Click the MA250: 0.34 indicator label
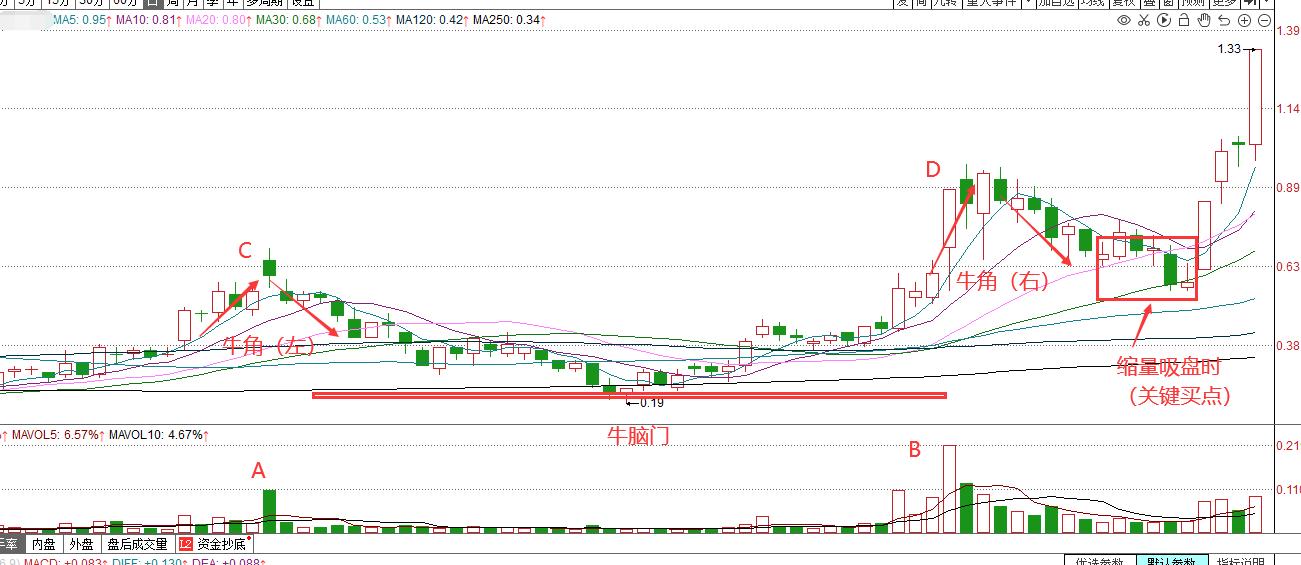The height and width of the screenshot is (565, 1301). pyautogui.click(x=509, y=20)
